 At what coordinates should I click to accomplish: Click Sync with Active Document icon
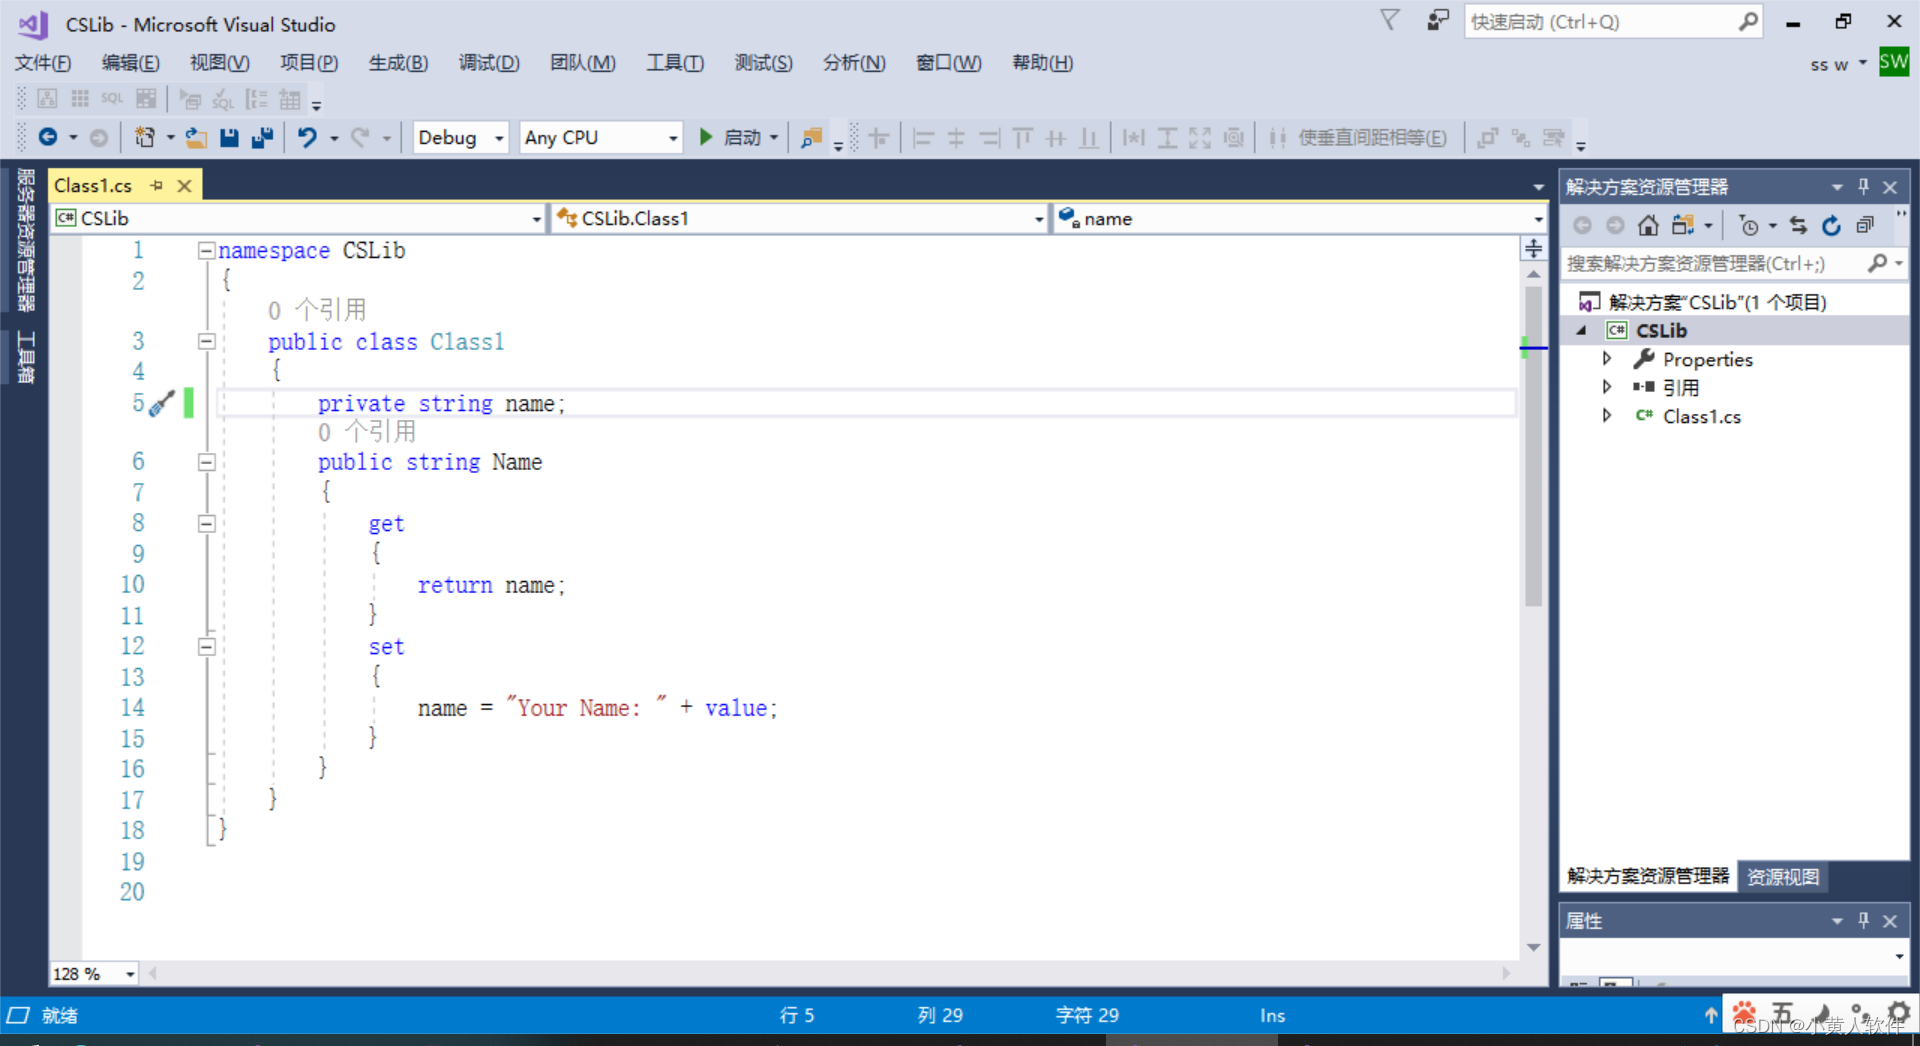(x=1798, y=225)
